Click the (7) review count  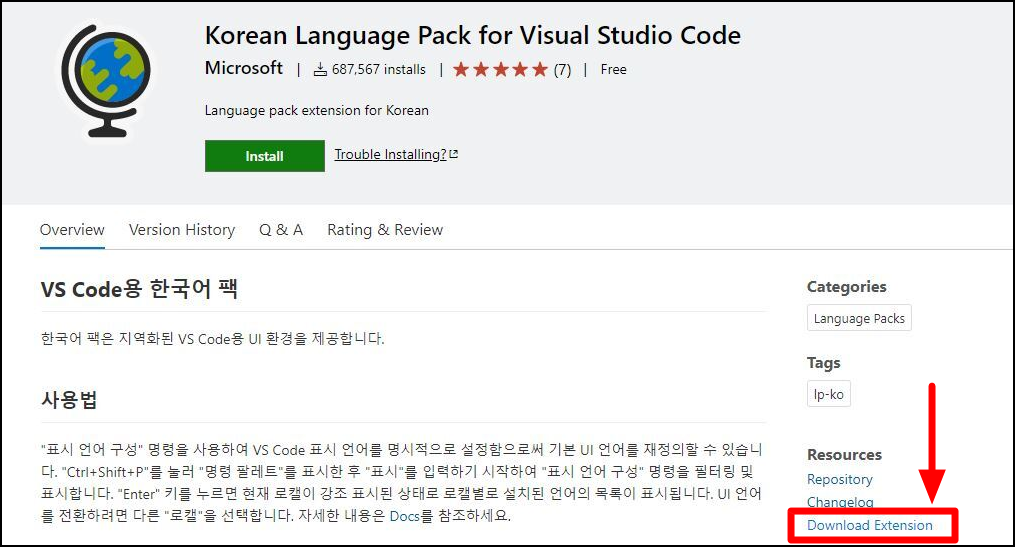coord(563,69)
